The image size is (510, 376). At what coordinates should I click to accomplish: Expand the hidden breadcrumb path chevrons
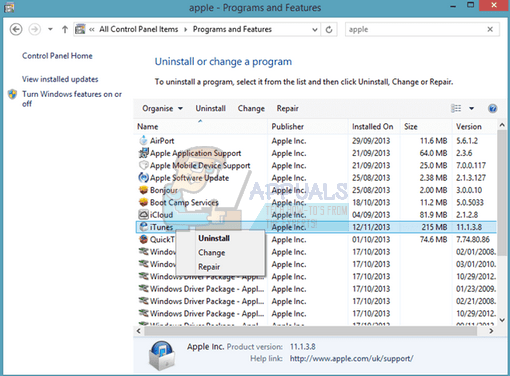[92, 29]
